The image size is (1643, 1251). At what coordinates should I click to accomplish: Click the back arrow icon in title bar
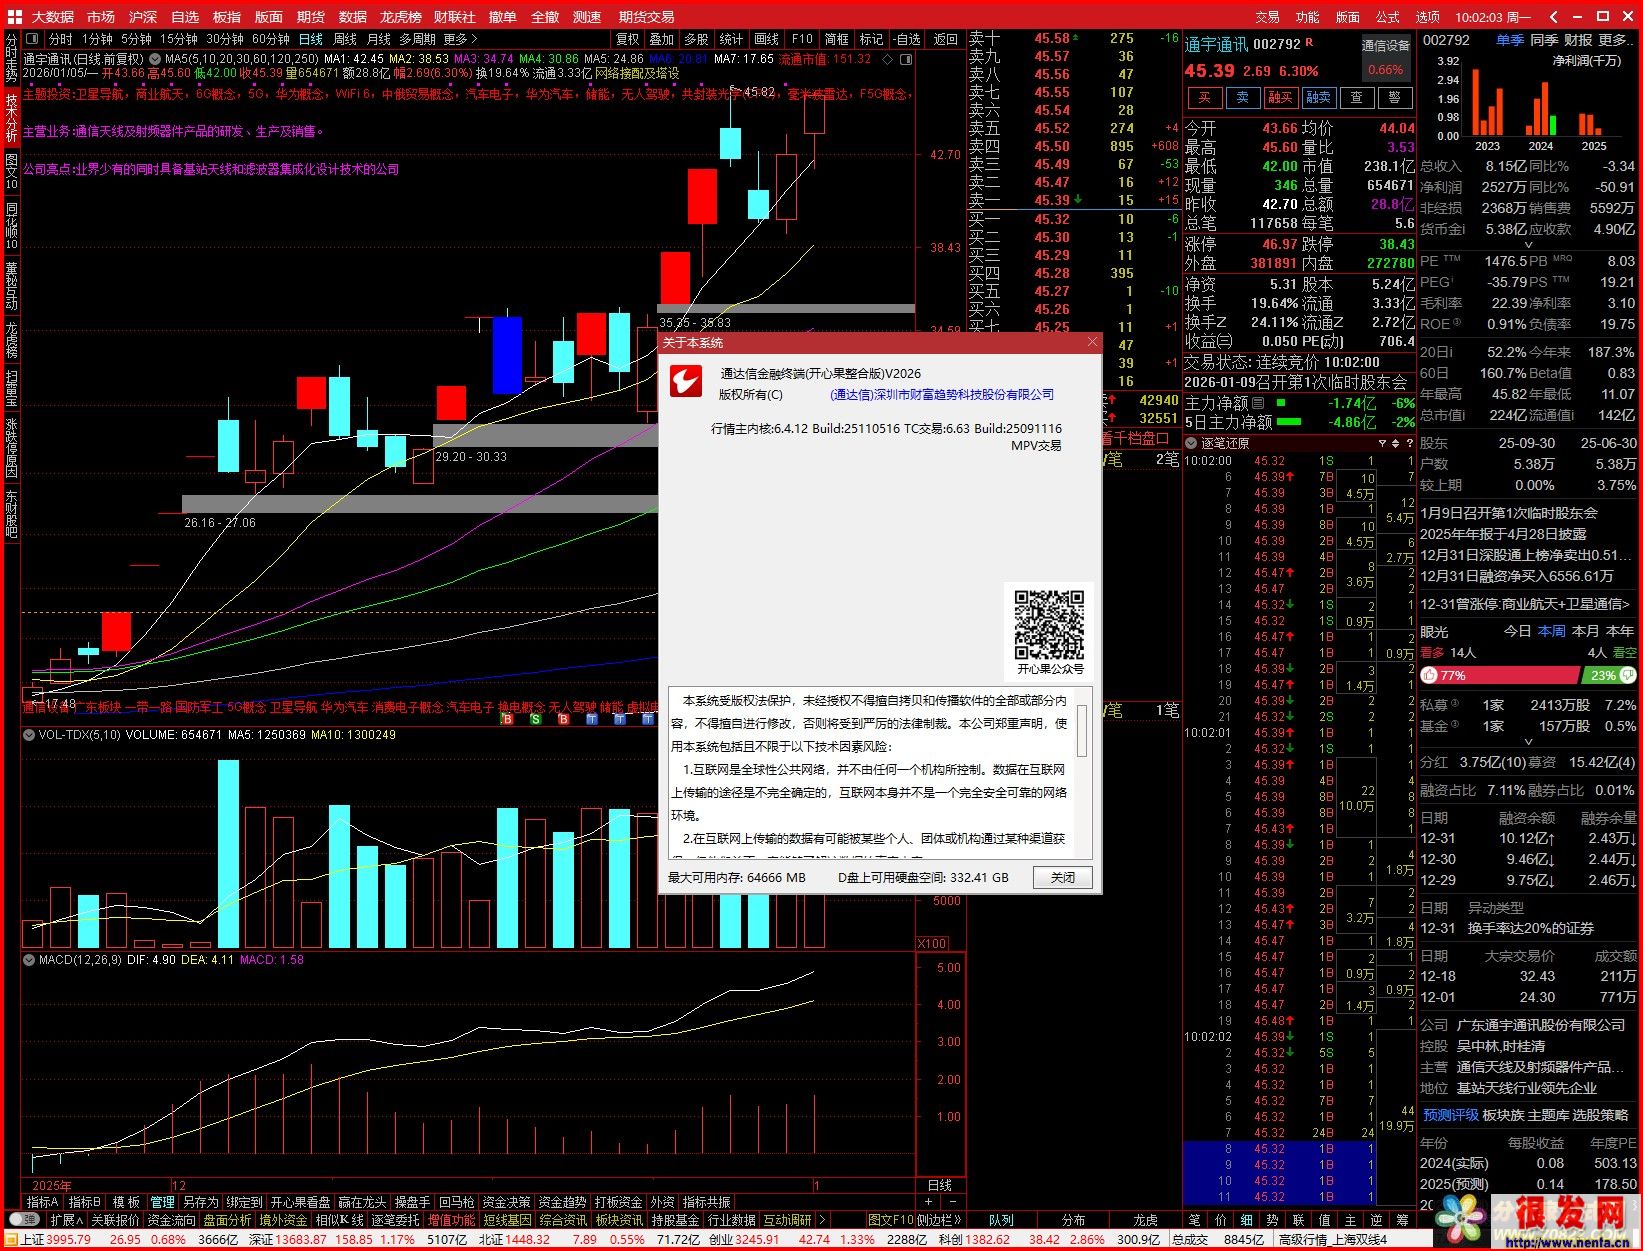[x=1553, y=17]
